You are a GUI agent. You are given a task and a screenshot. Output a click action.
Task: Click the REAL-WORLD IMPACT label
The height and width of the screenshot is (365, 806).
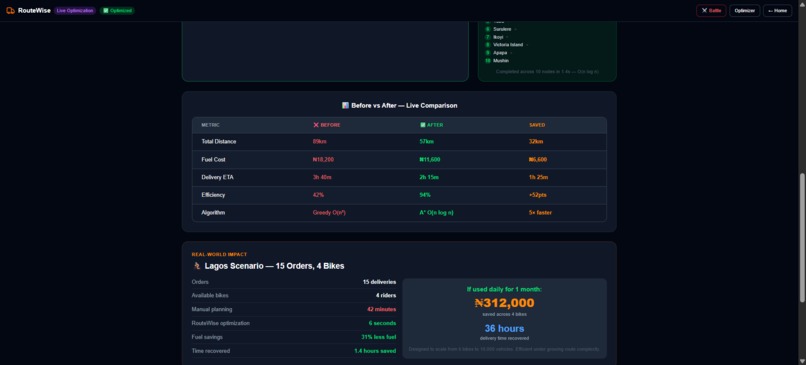pyautogui.click(x=219, y=254)
